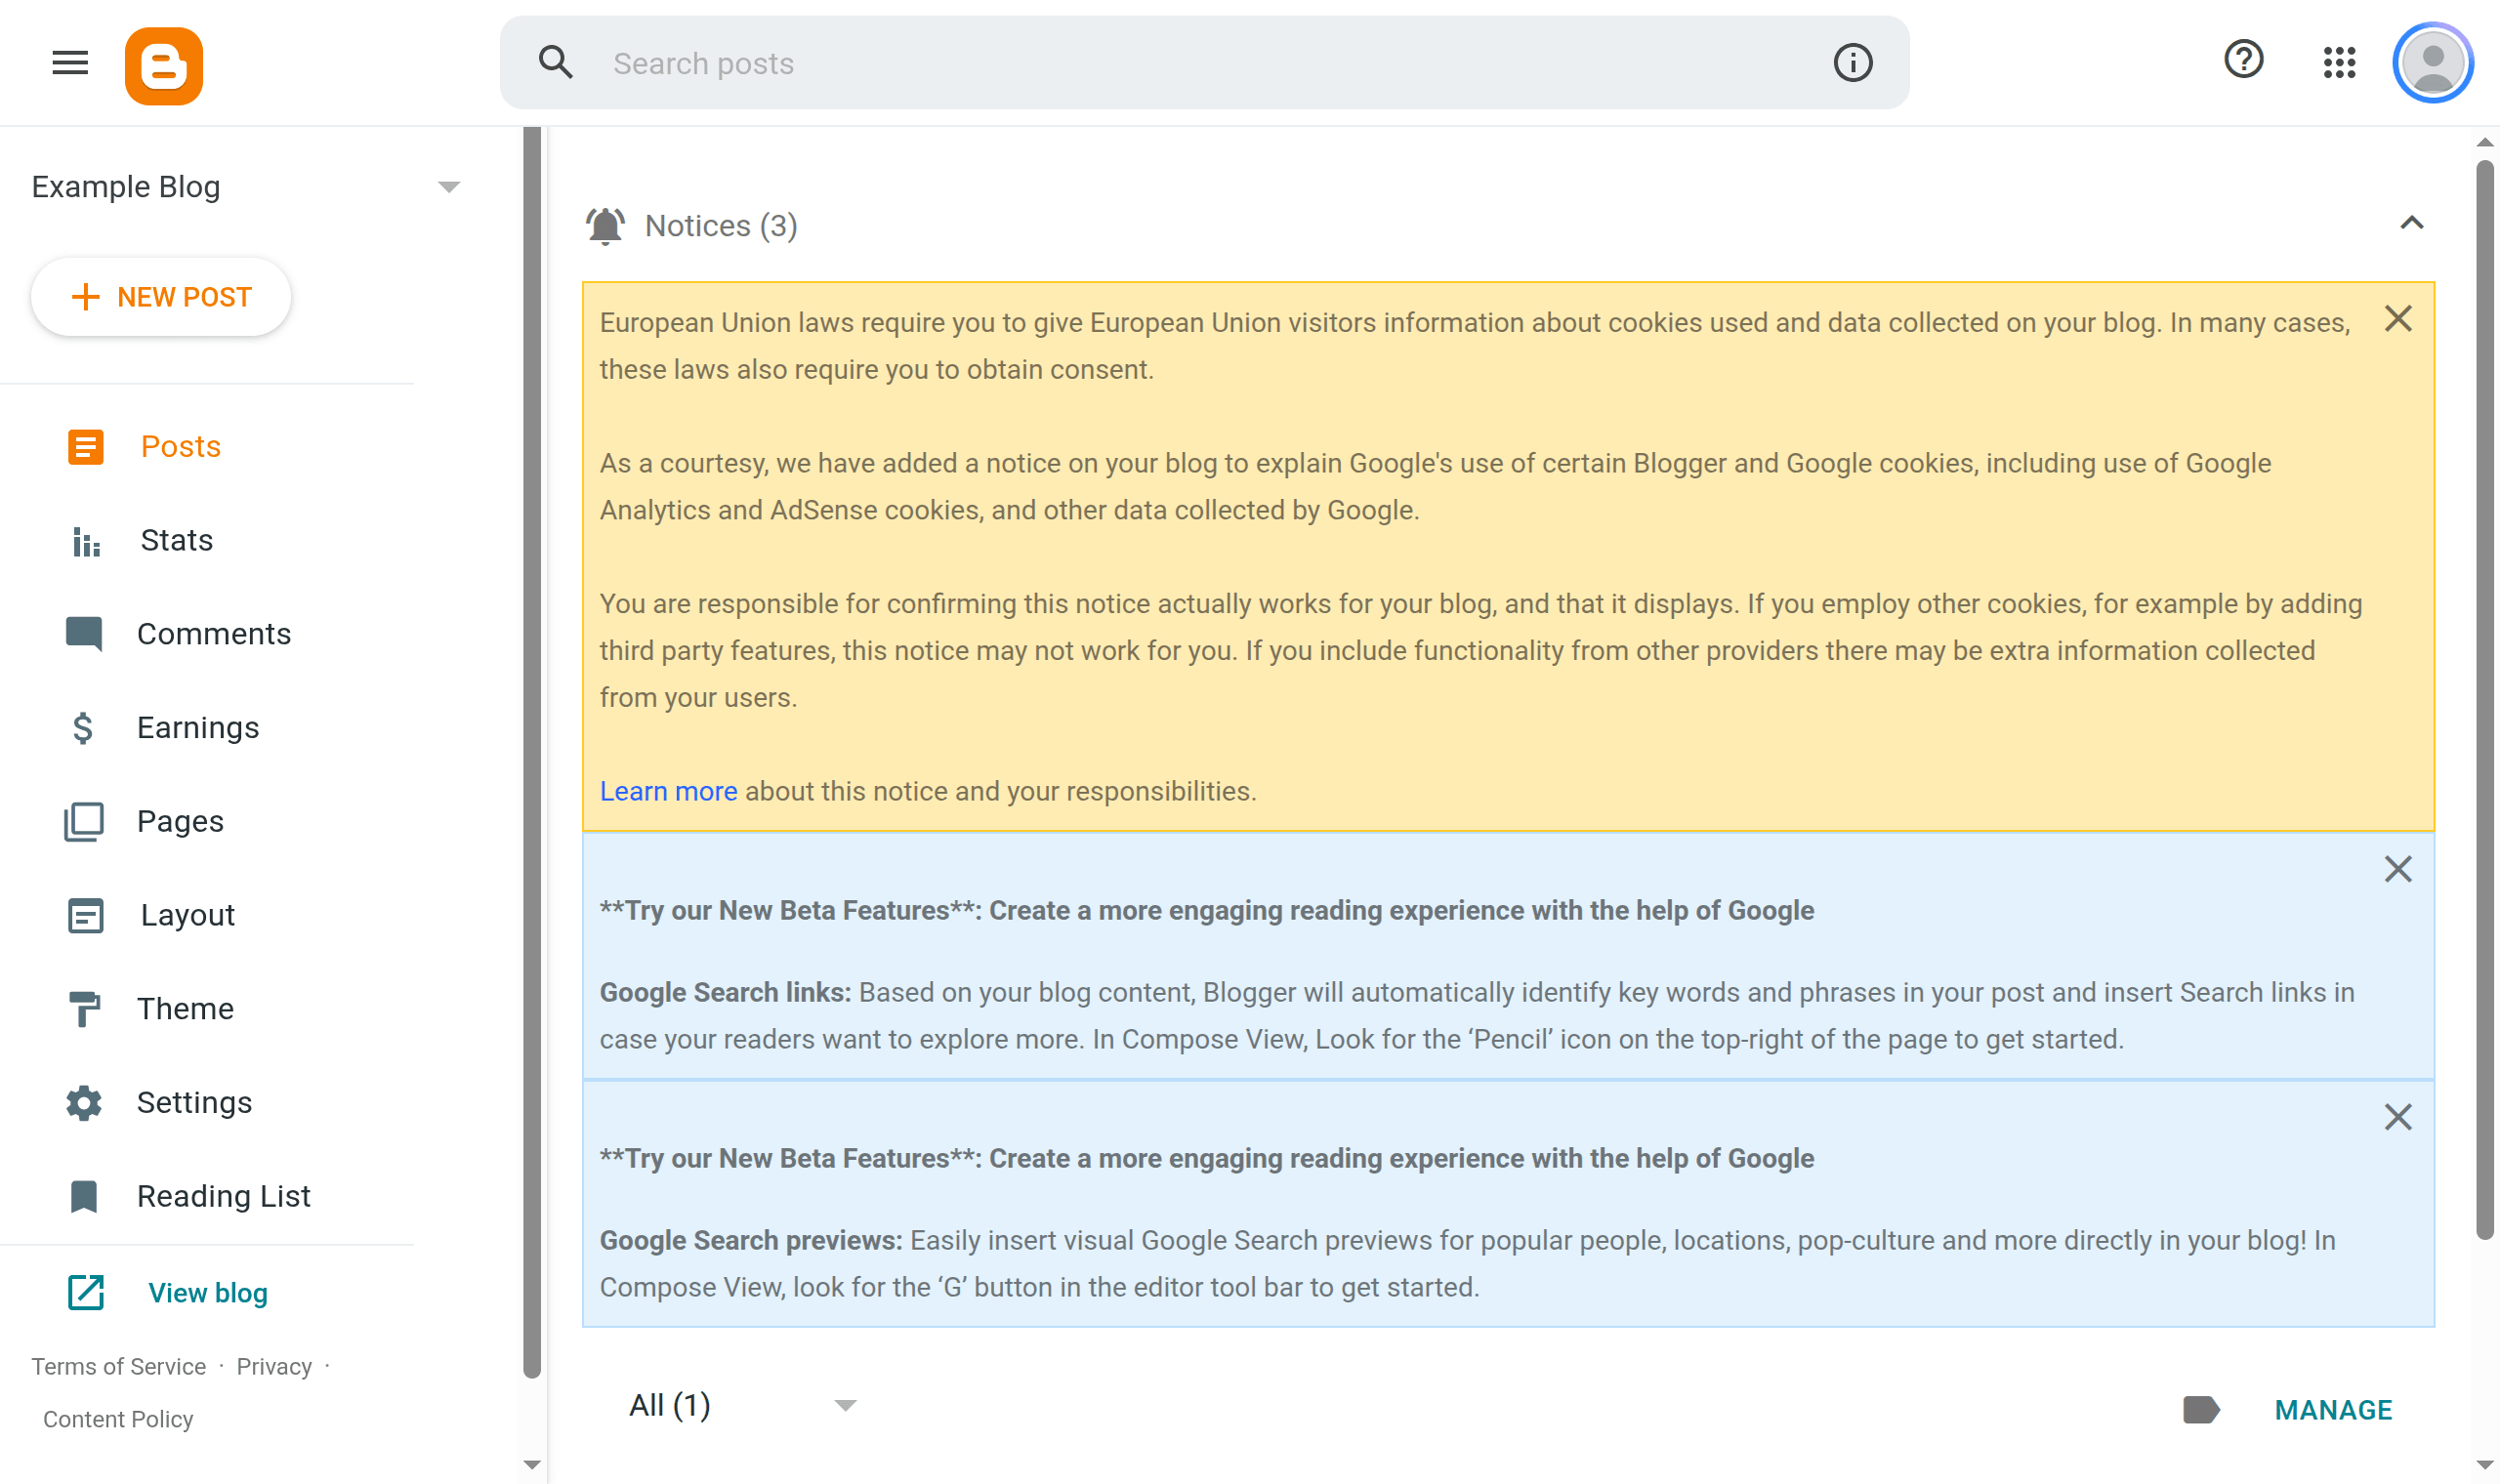Click the Manage button

(x=2333, y=1410)
